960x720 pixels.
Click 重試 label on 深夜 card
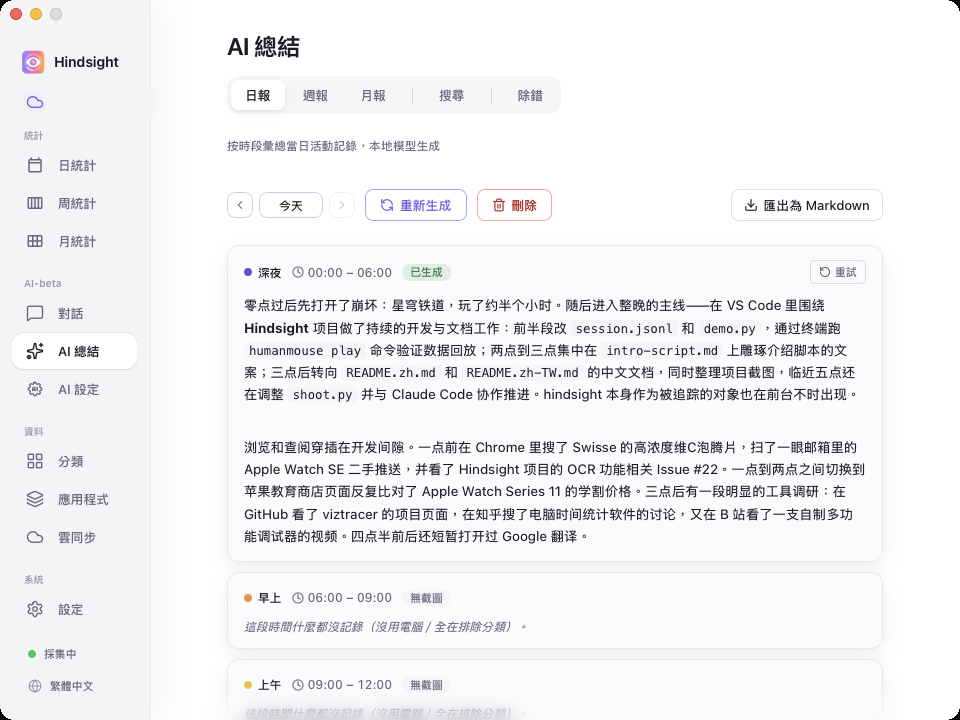tap(846, 272)
